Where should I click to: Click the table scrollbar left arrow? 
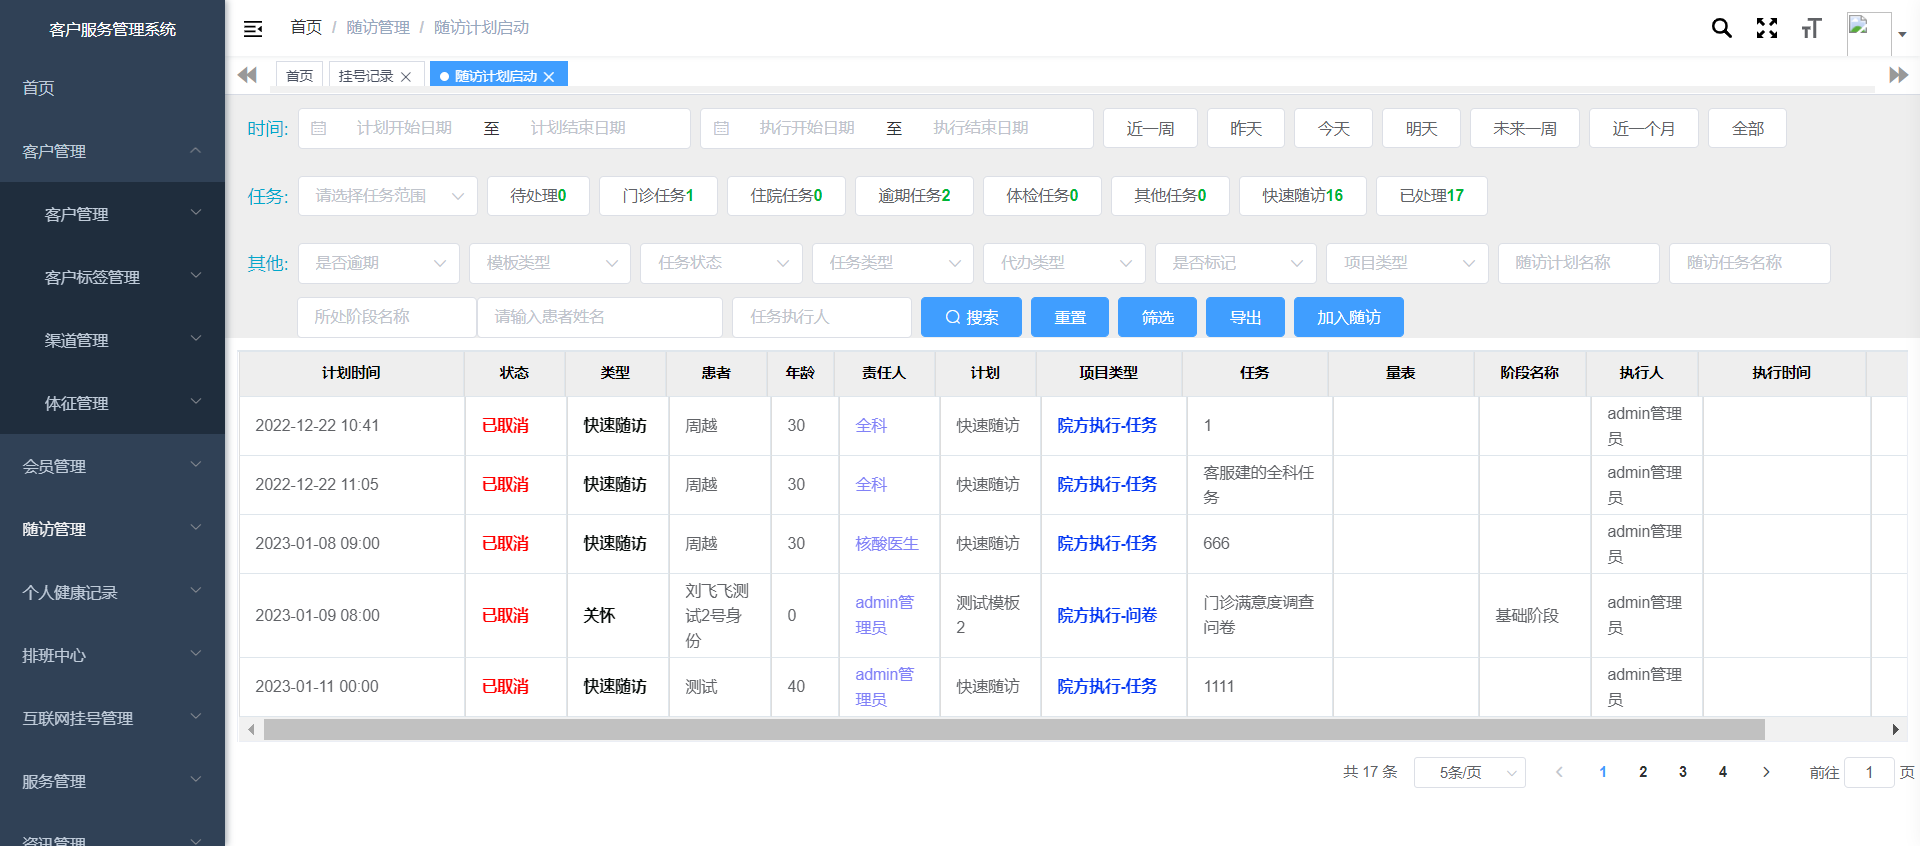(x=251, y=730)
